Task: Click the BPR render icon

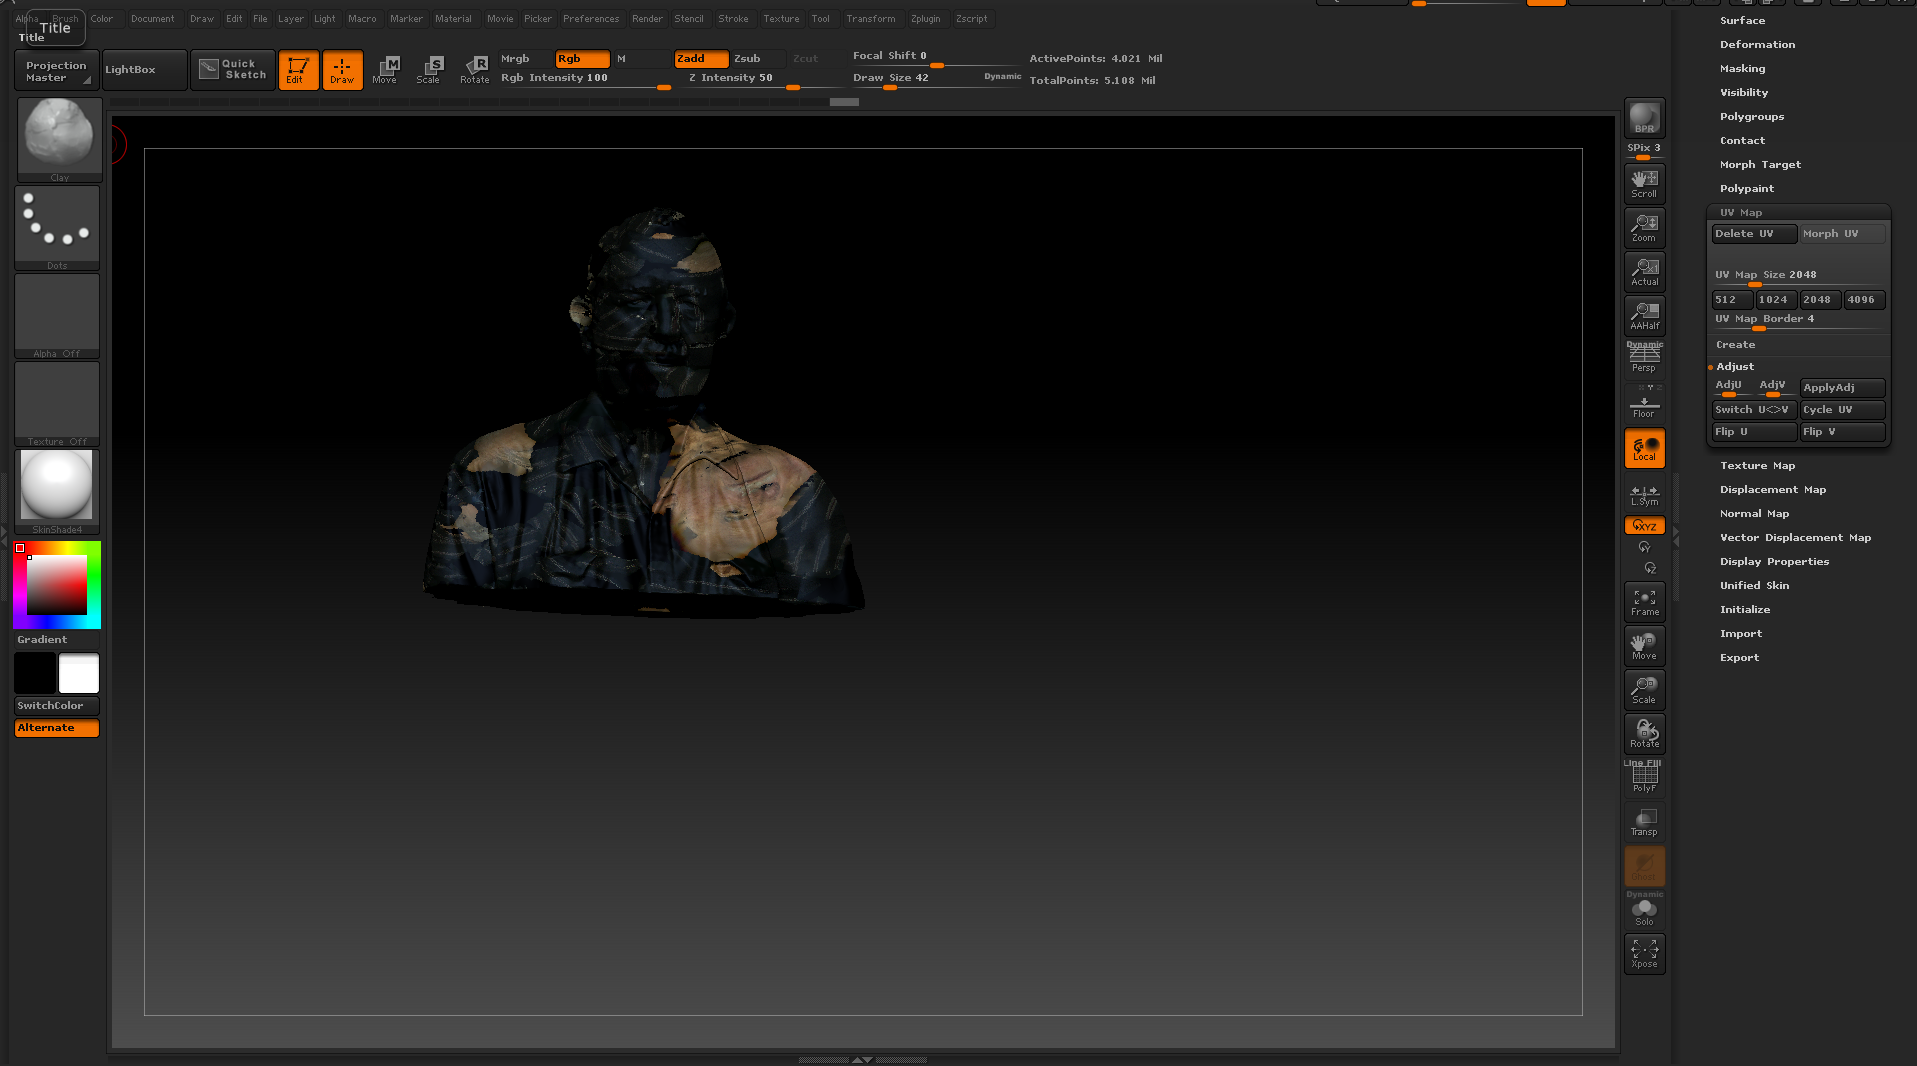Action: tap(1644, 118)
